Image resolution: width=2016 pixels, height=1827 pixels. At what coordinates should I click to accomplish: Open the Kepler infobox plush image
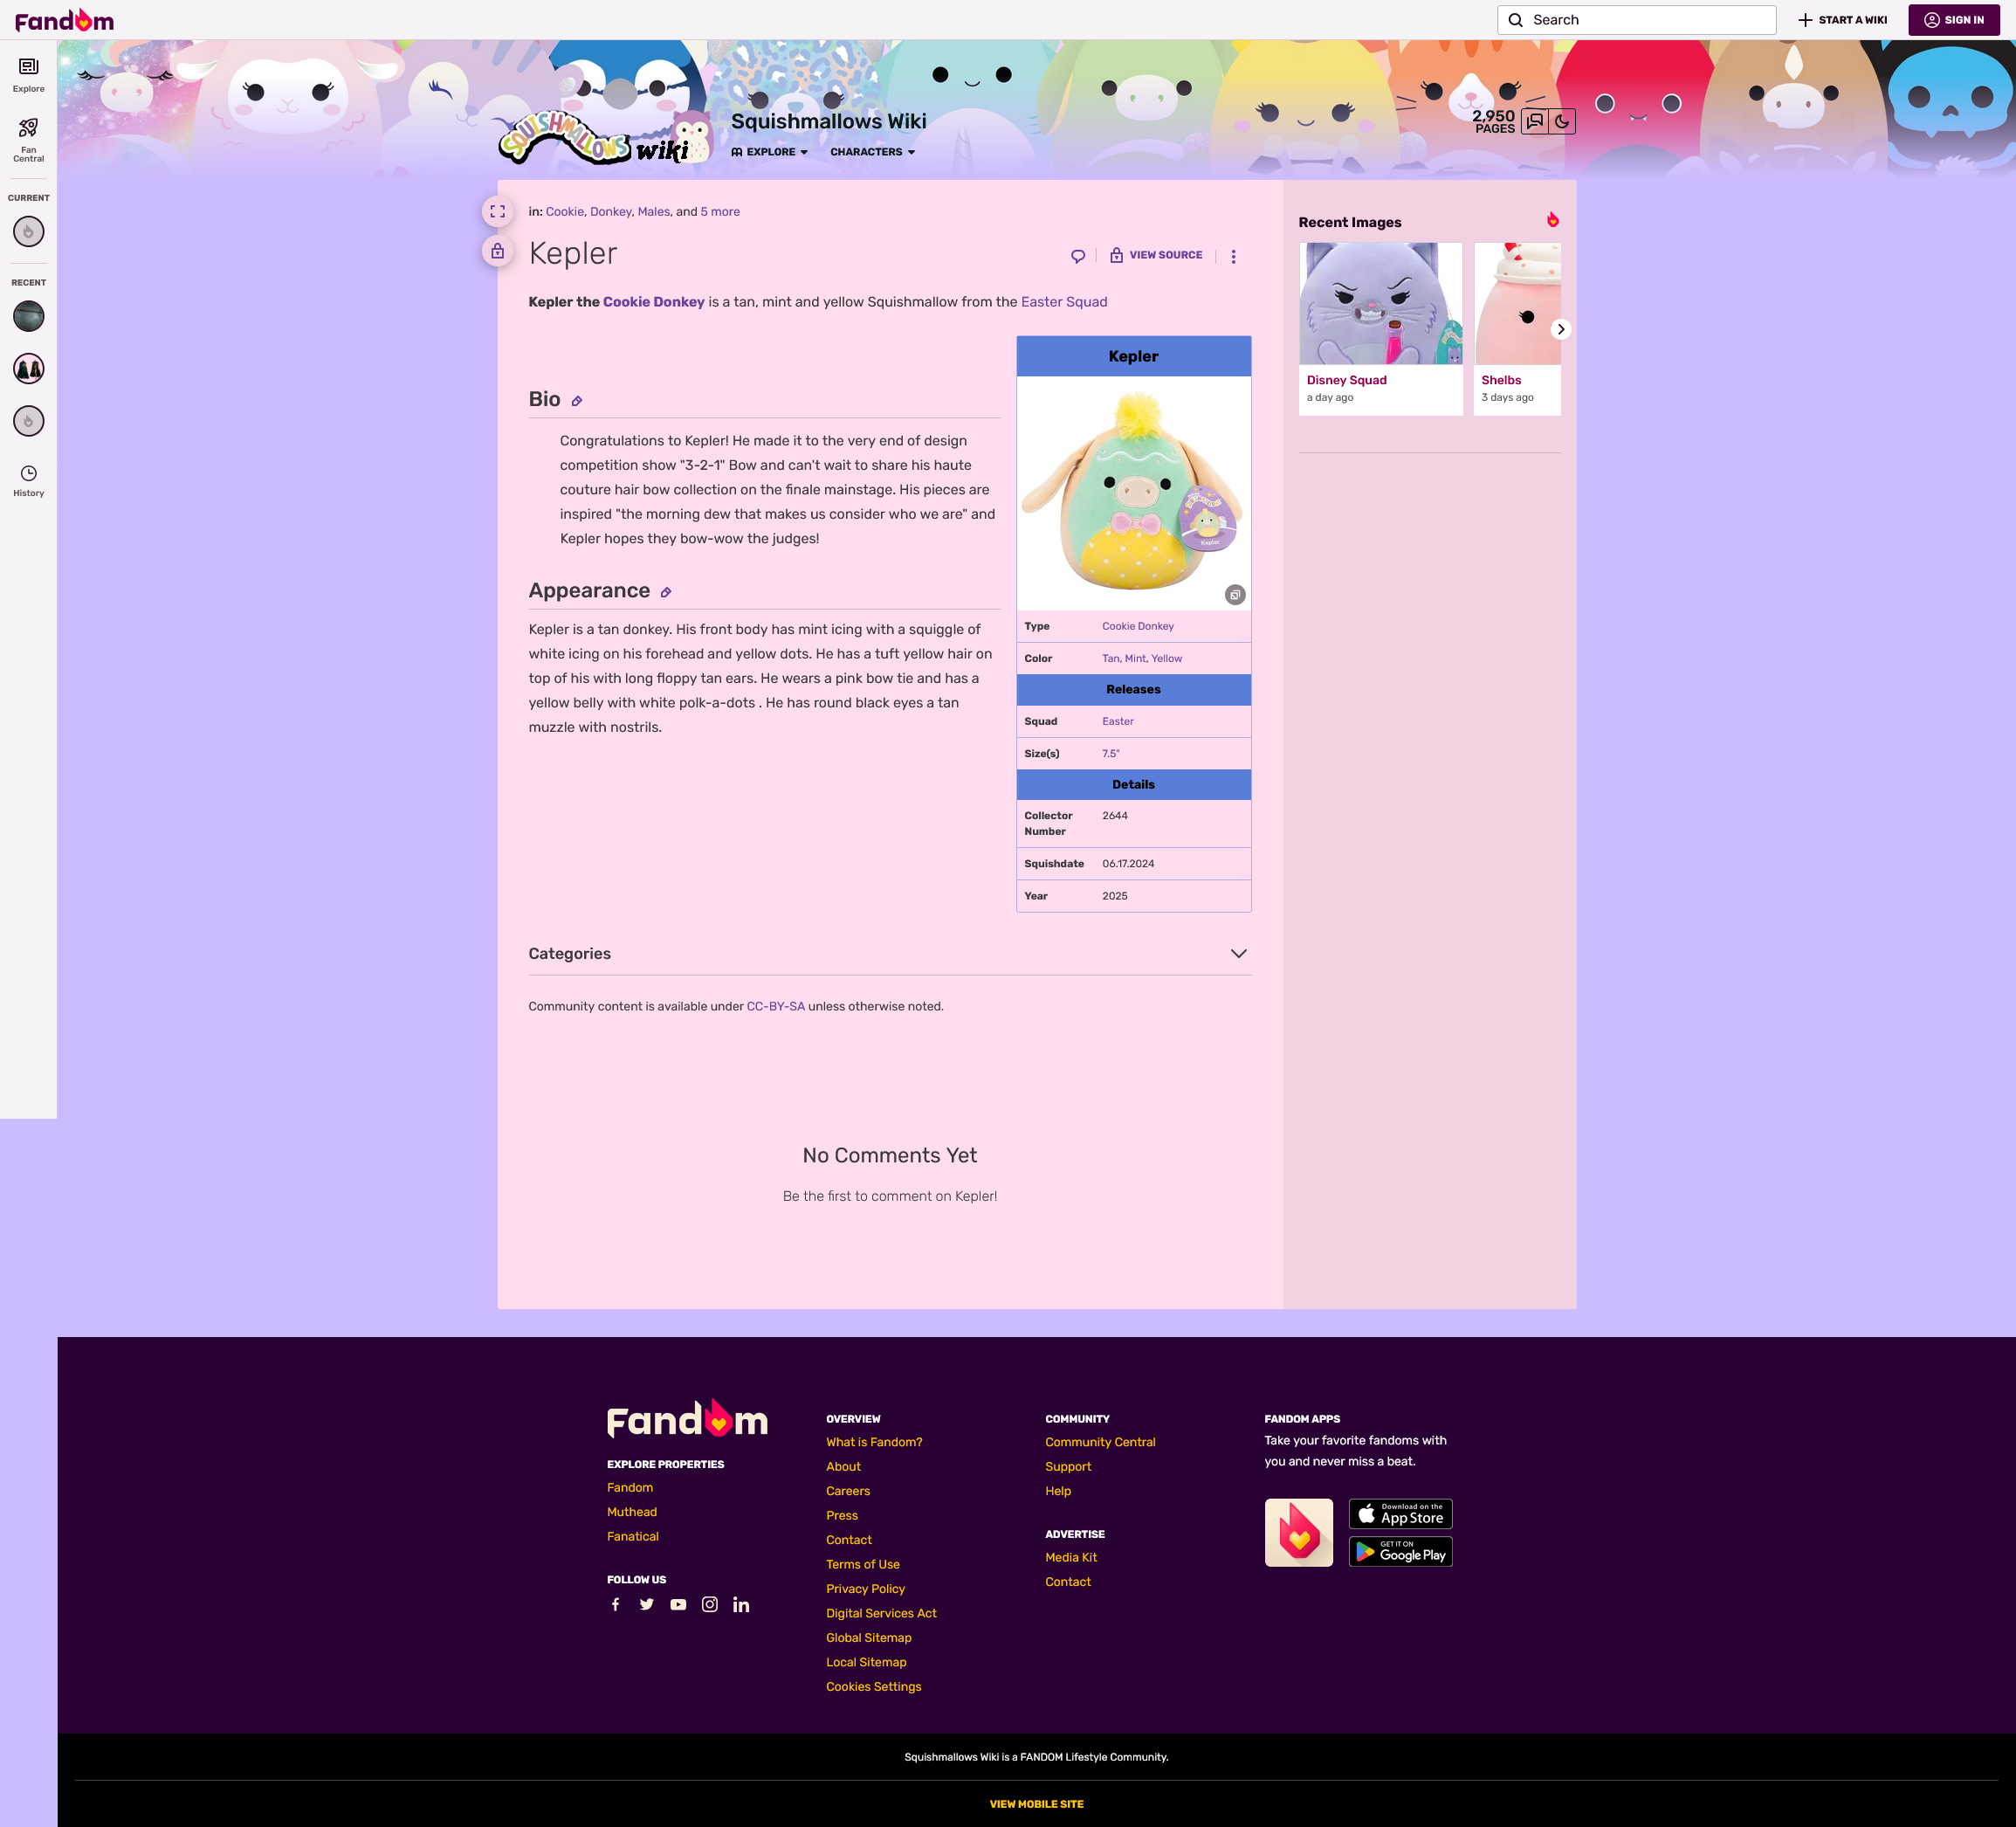[x=1134, y=493]
